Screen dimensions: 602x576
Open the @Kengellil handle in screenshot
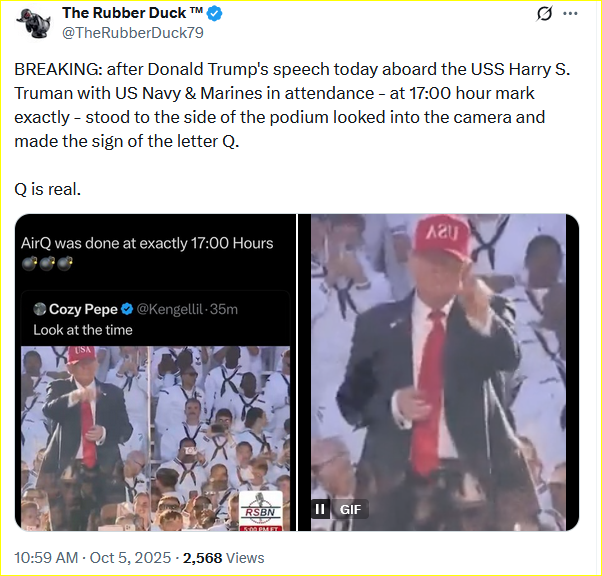[x=169, y=309]
